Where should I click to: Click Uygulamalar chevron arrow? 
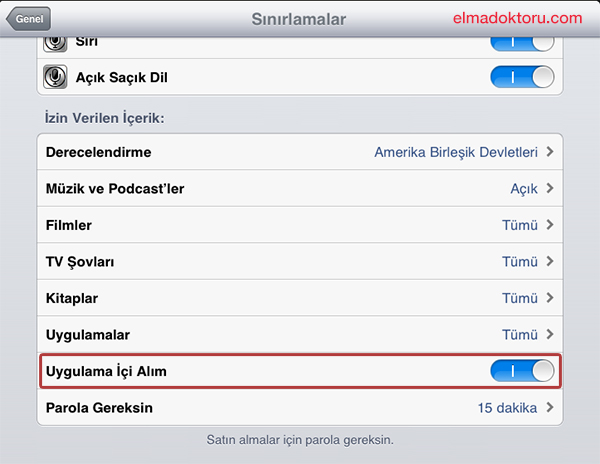pos(550,334)
